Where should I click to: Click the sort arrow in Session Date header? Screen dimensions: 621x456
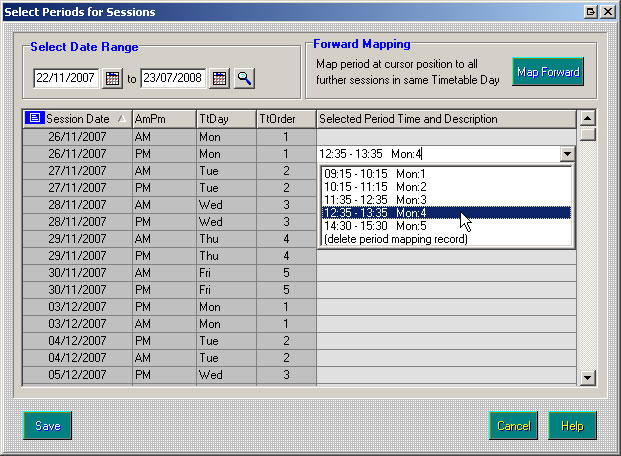click(x=122, y=119)
